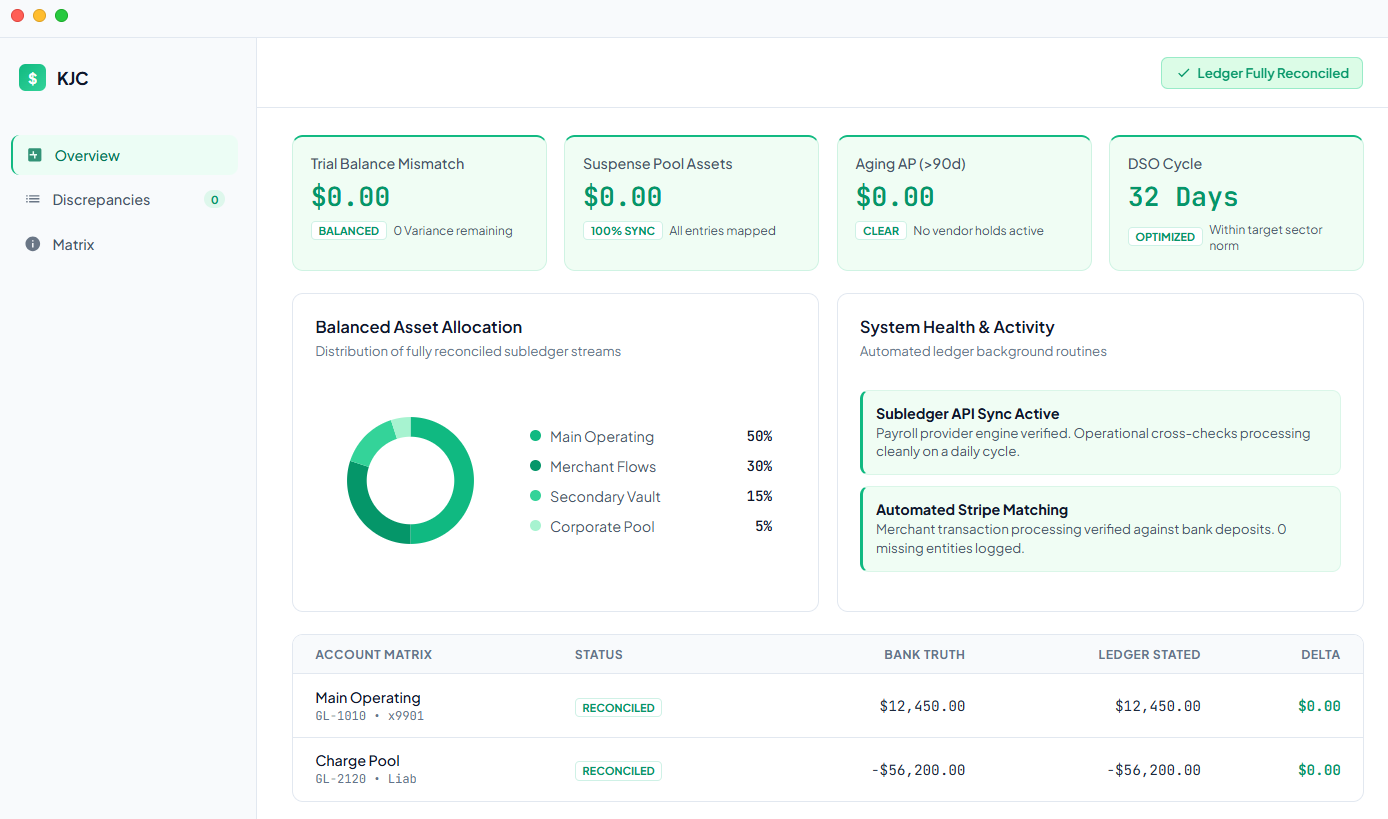Click the Suspense Pool Assets $0.00 value
The width and height of the screenshot is (1388, 819).
623,197
